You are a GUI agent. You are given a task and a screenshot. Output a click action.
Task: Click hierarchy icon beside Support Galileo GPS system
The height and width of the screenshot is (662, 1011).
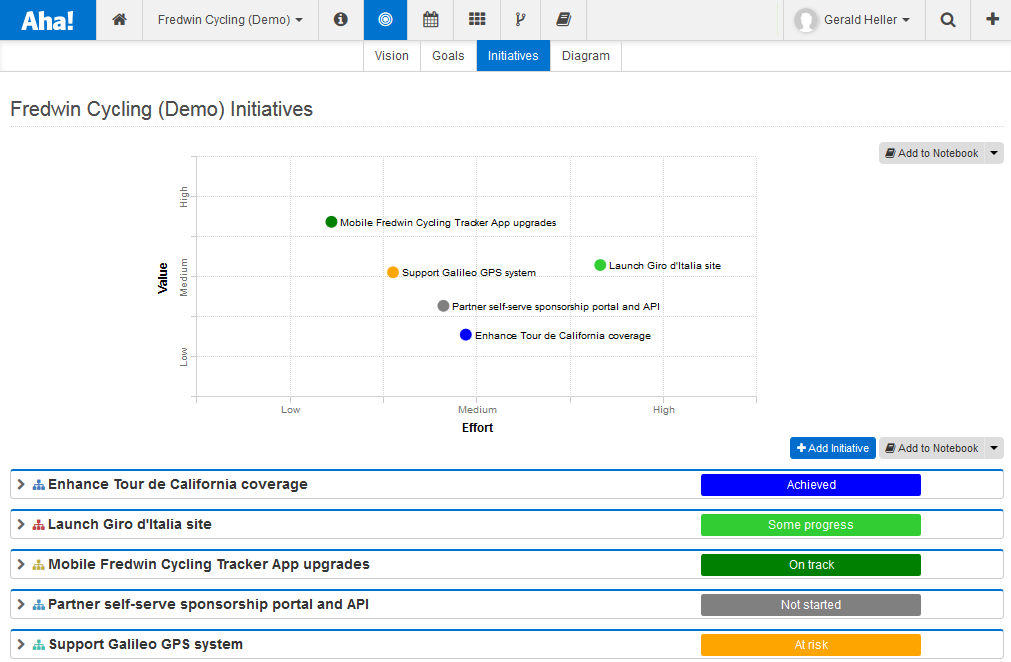click(x=39, y=645)
